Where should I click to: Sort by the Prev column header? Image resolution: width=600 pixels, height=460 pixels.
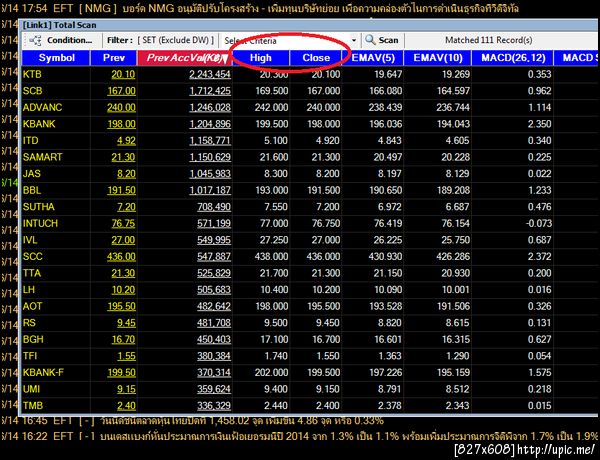[x=114, y=58]
